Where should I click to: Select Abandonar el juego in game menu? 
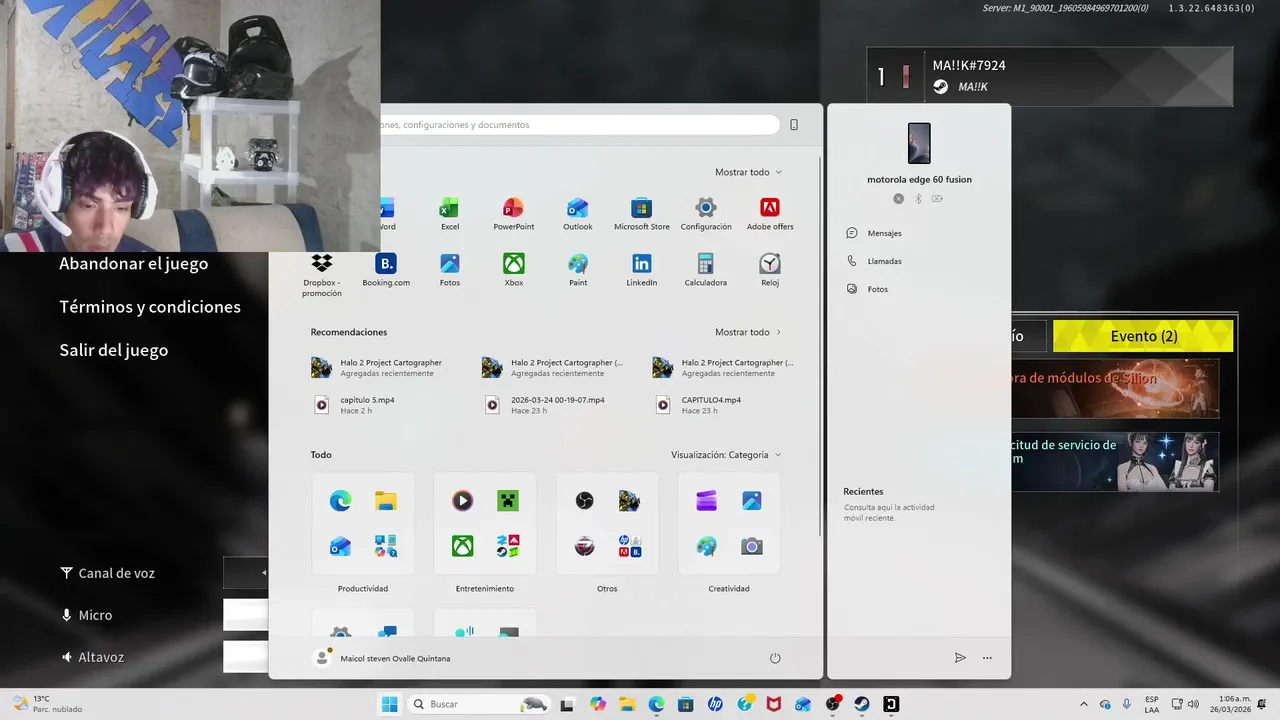point(134,264)
